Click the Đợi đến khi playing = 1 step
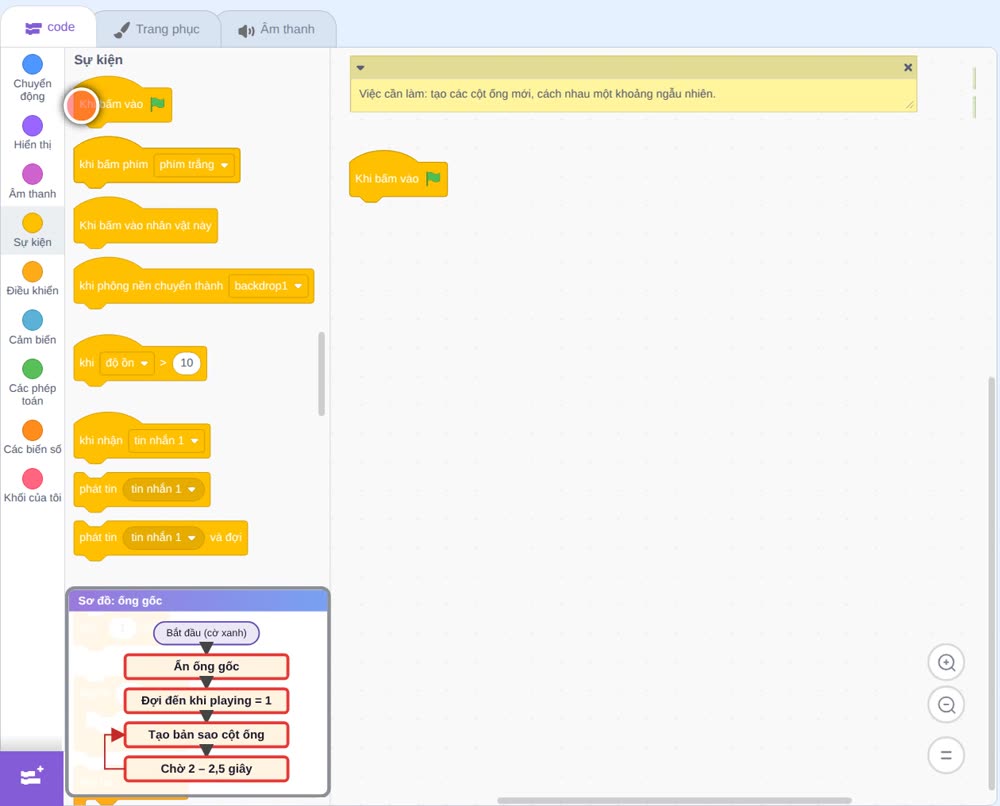 (207, 700)
